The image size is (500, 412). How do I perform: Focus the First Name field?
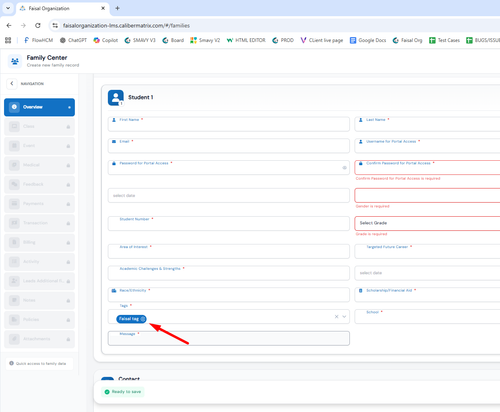pos(229,124)
